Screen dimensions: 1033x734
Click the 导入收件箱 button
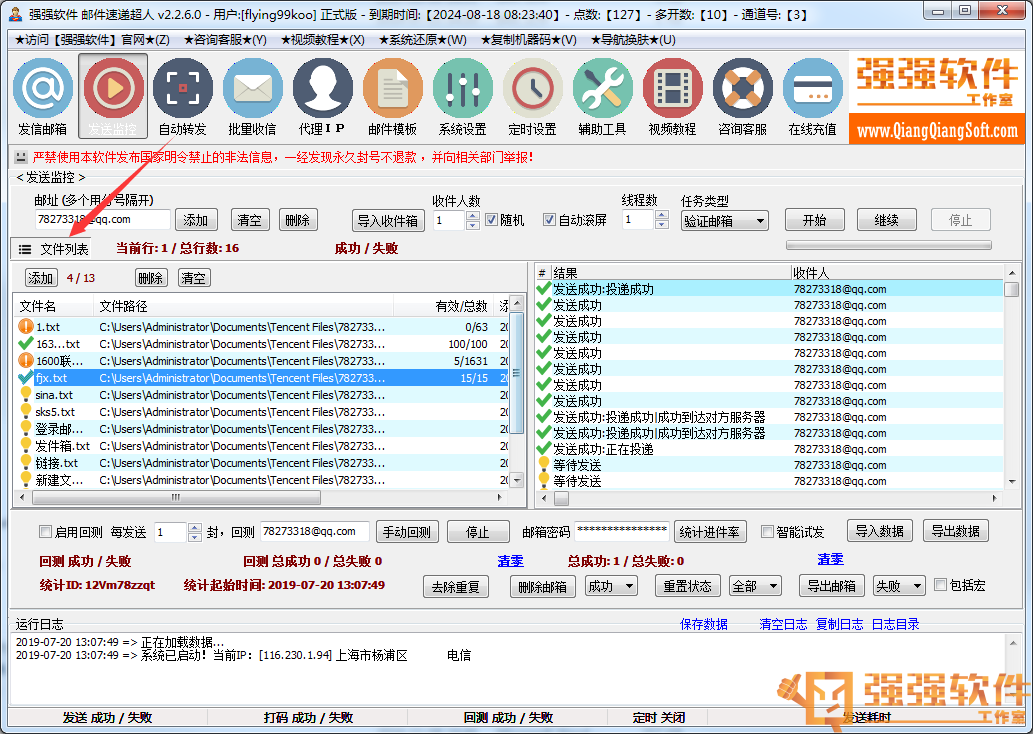click(388, 221)
